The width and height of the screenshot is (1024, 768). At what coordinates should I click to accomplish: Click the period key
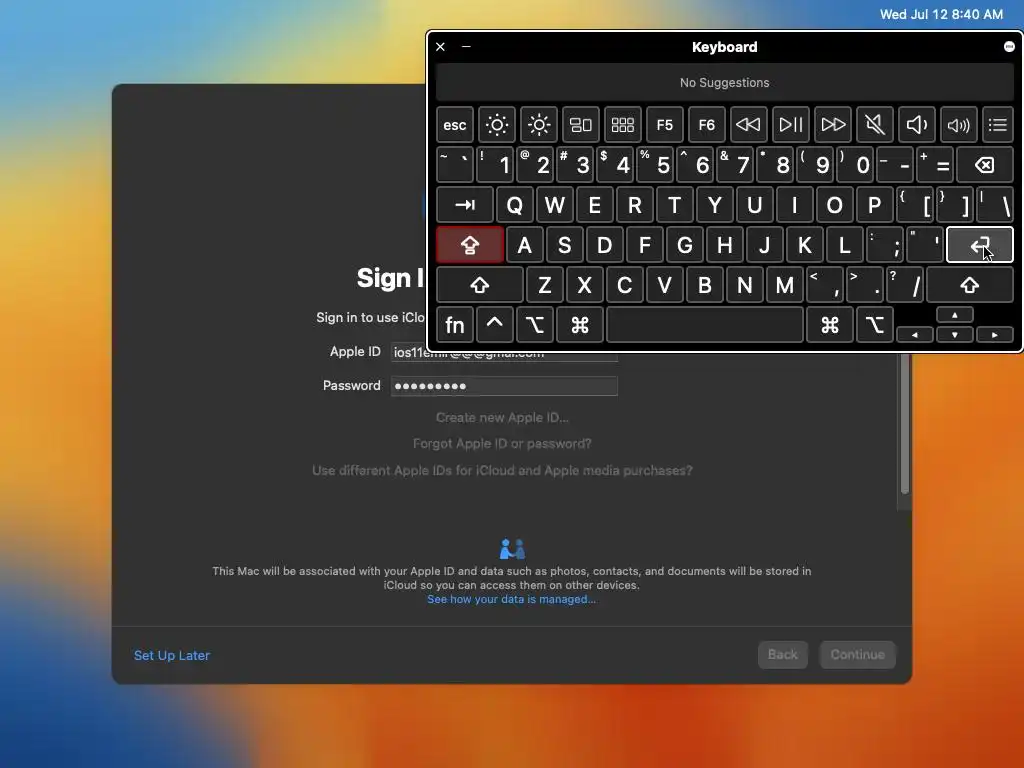865,285
